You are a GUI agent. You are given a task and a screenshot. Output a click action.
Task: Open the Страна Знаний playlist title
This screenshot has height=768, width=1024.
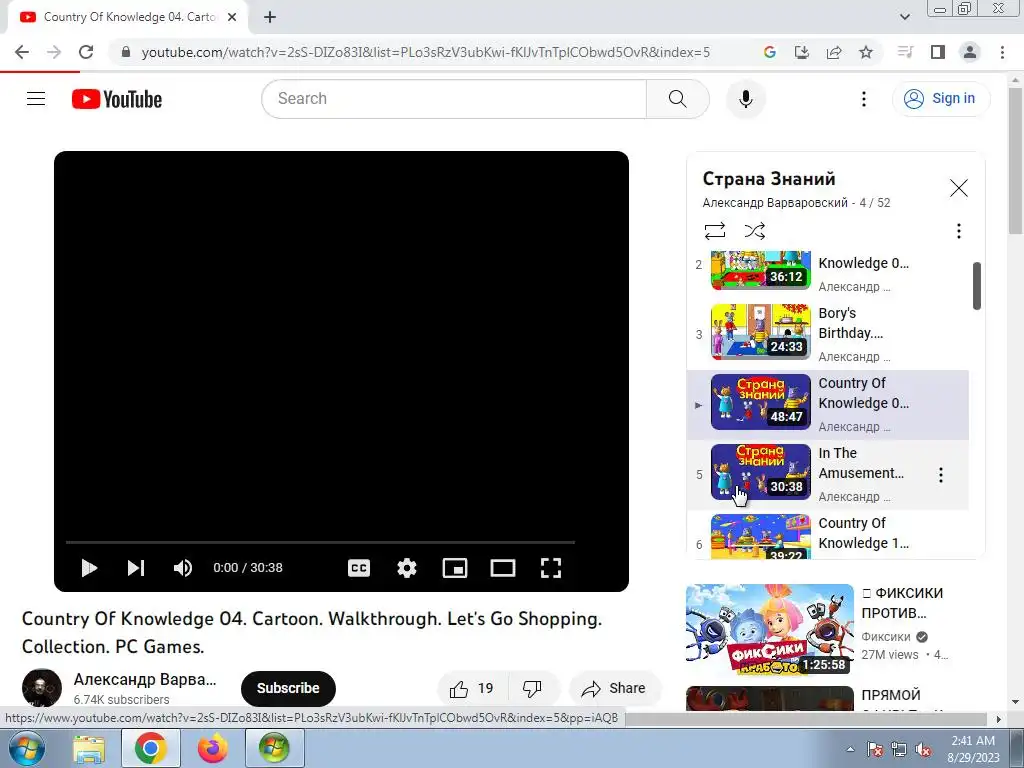[x=769, y=179]
